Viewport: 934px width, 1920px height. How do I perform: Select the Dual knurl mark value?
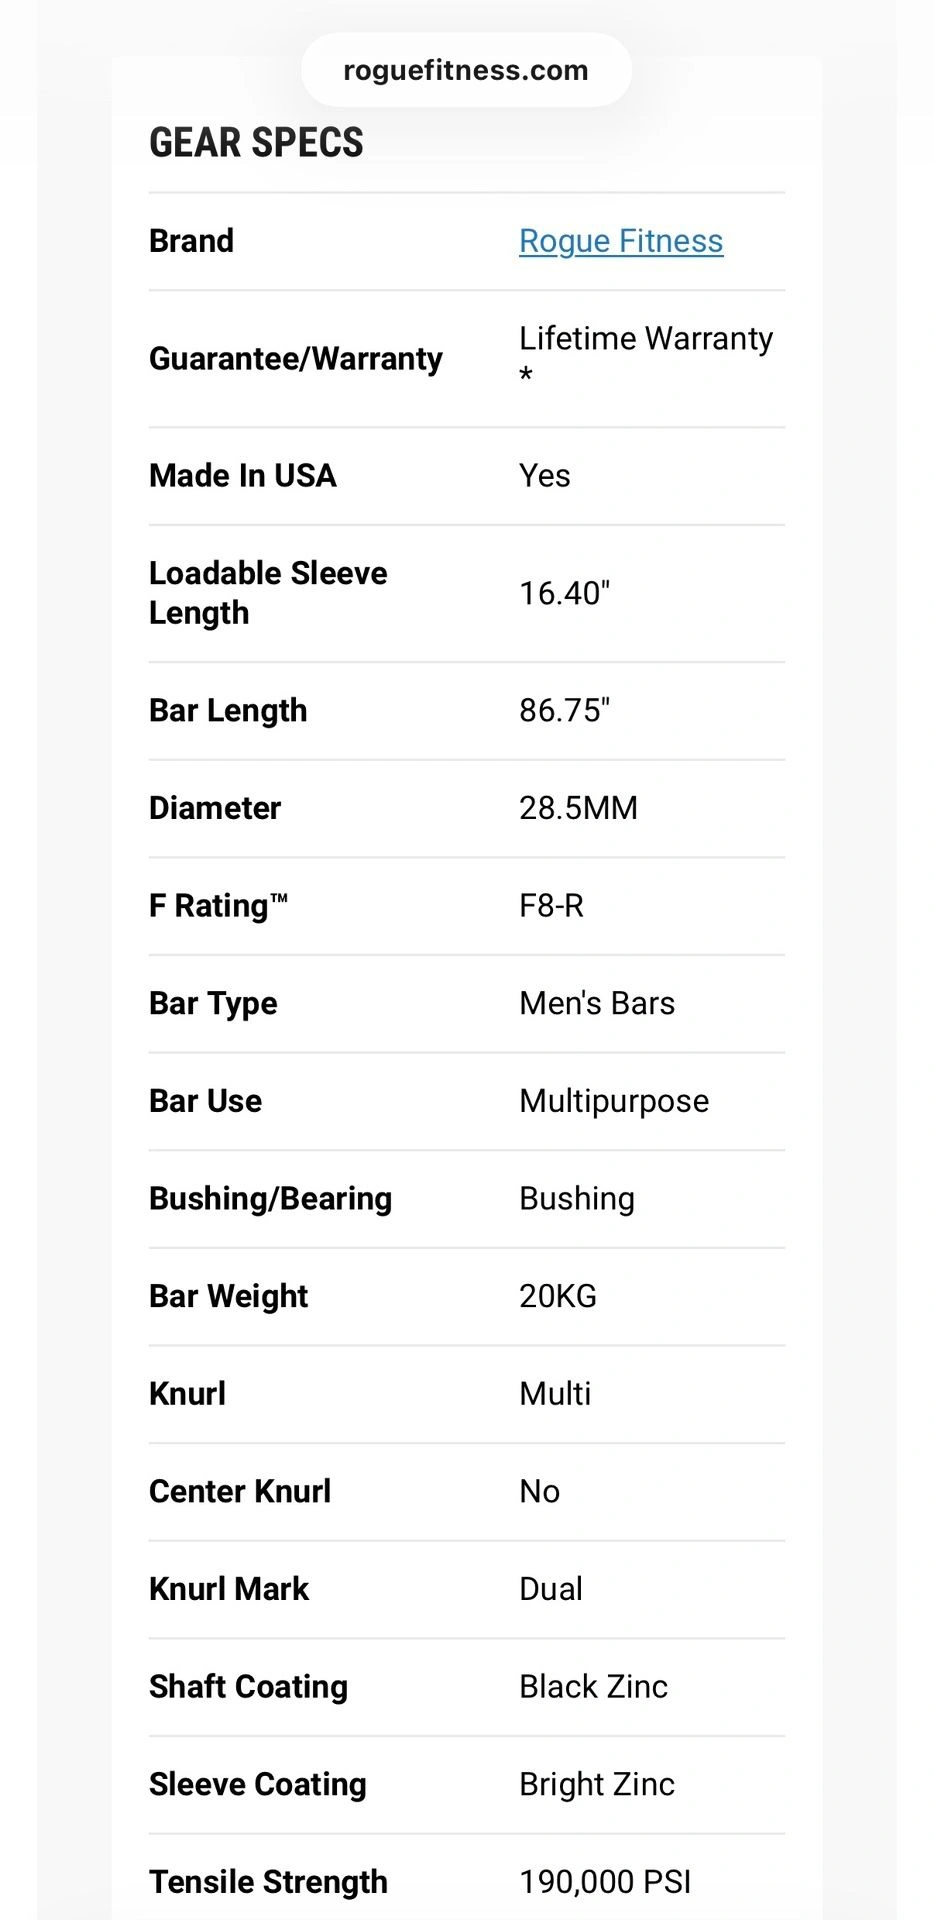point(550,1589)
